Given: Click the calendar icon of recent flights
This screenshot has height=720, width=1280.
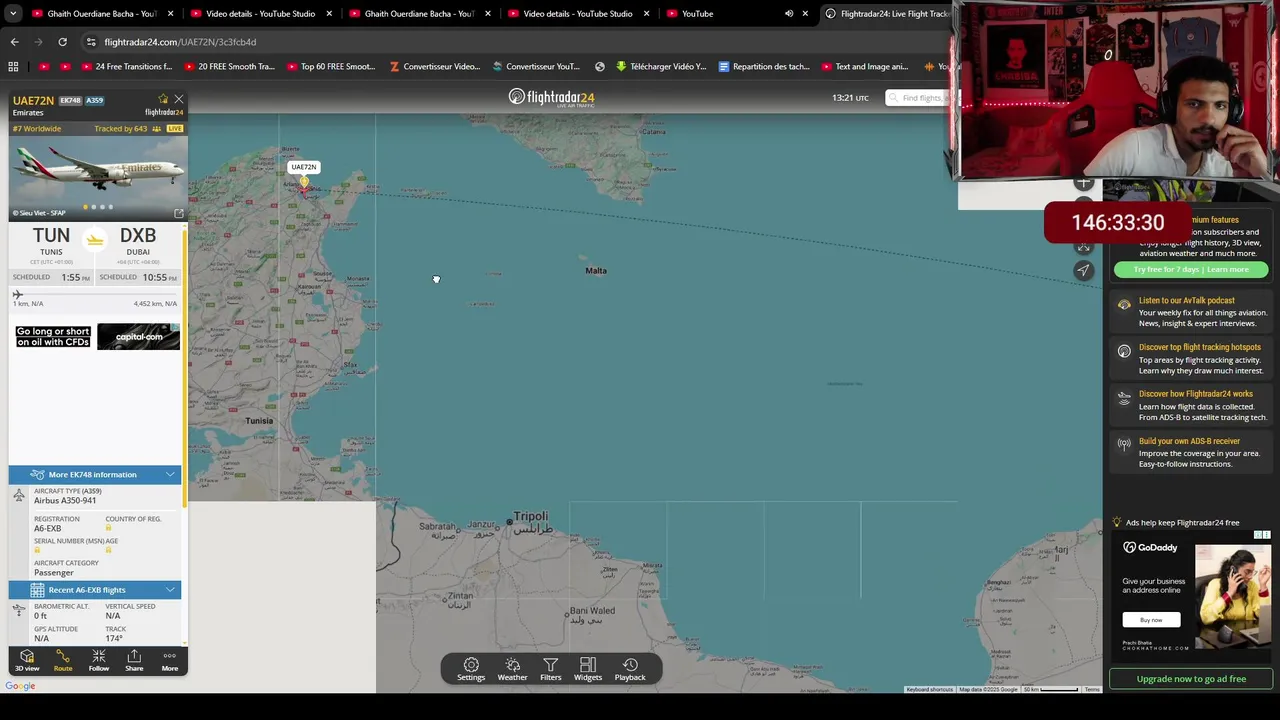Looking at the screenshot, I should (37, 590).
